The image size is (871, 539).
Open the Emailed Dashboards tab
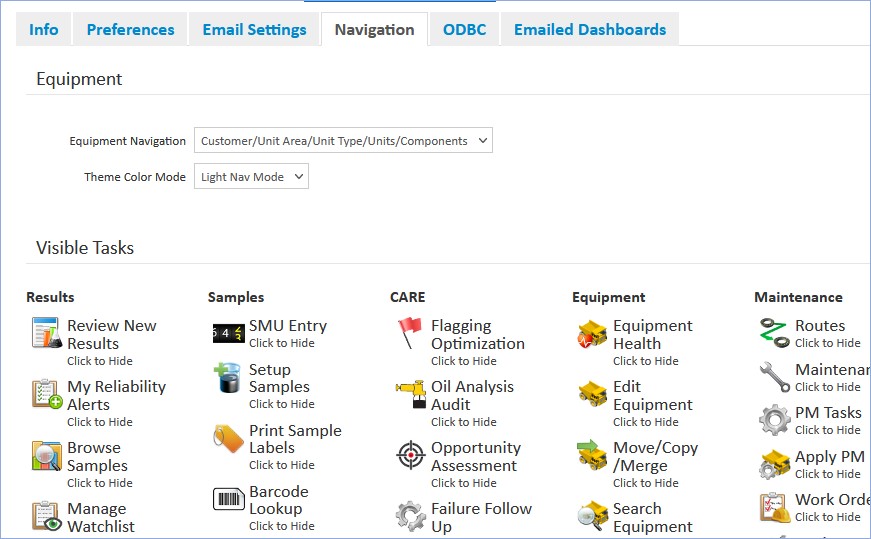click(589, 30)
